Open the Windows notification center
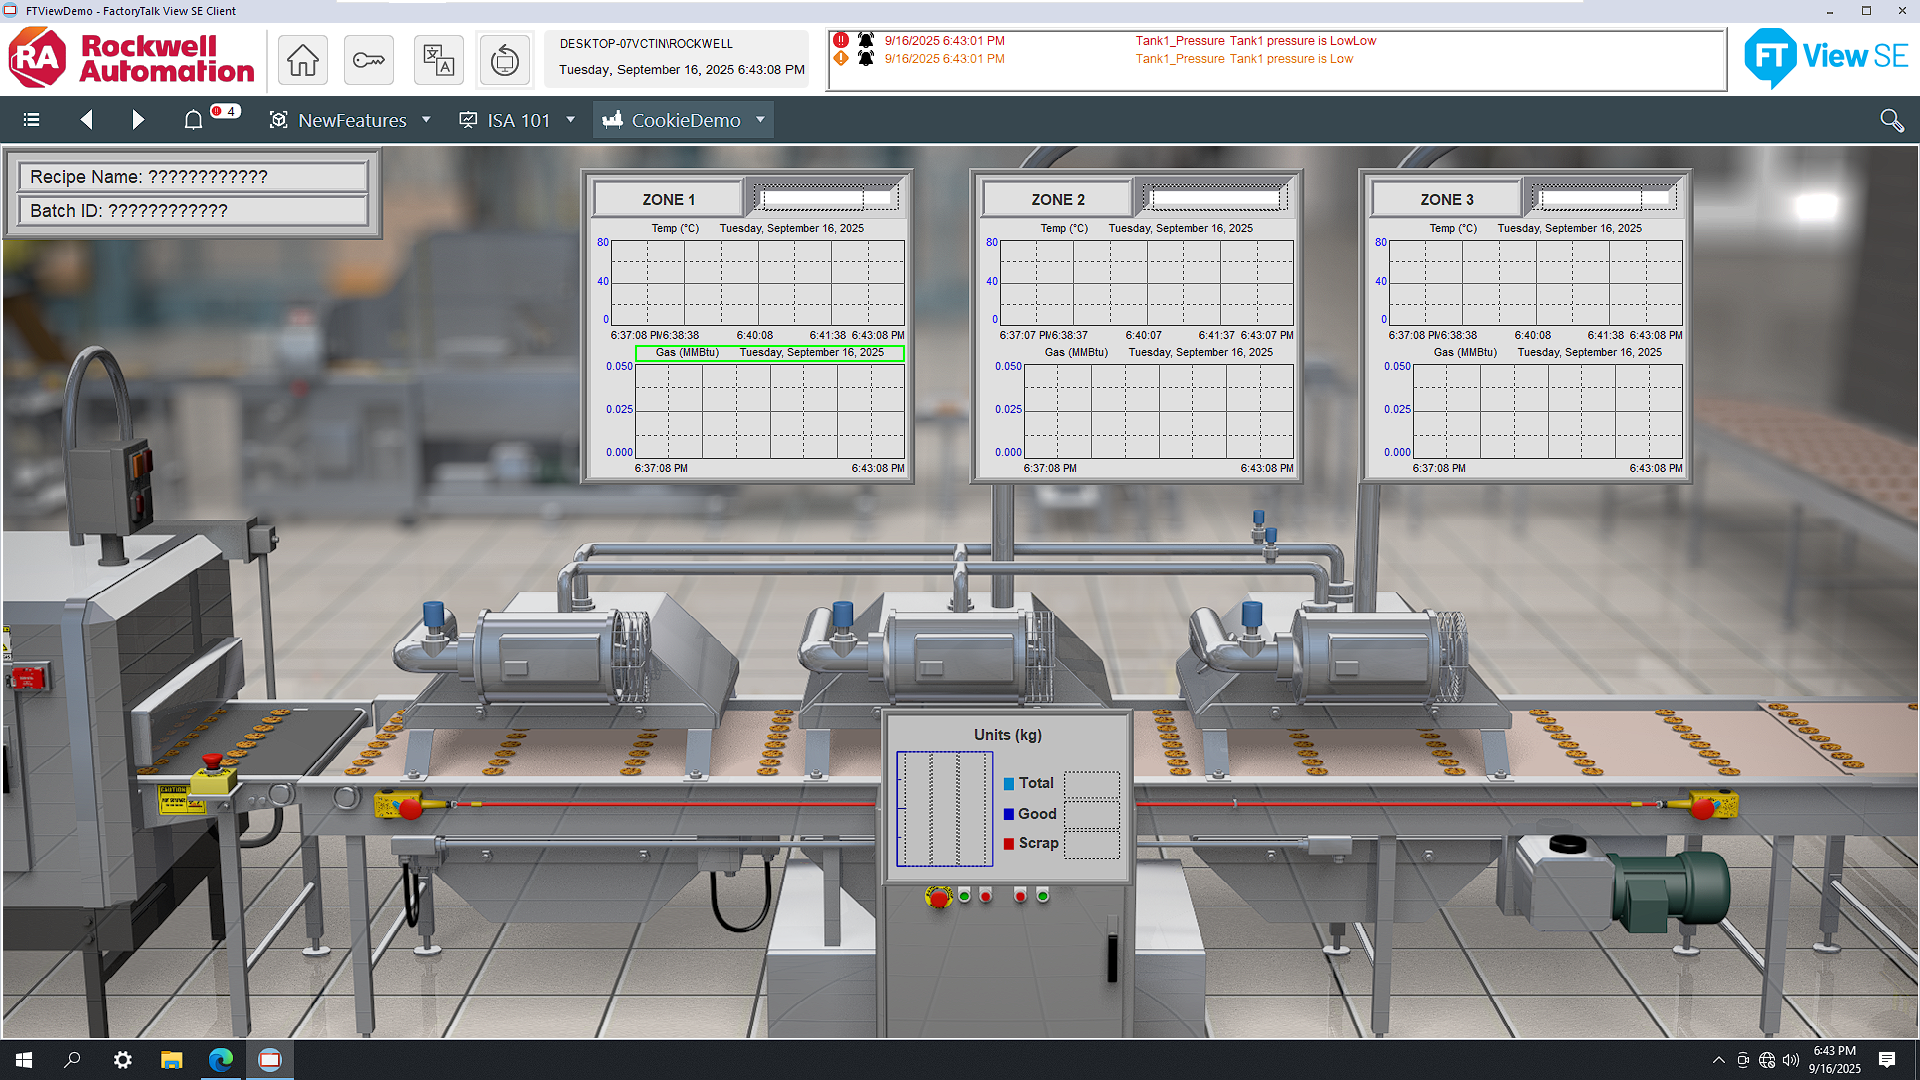This screenshot has height=1080, width=1920. click(x=1886, y=1060)
